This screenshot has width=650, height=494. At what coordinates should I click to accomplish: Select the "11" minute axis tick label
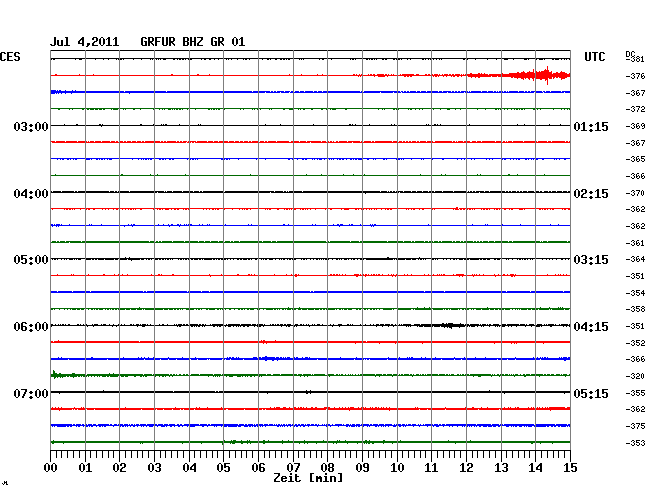pyautogui.click(x=431, y=467)
